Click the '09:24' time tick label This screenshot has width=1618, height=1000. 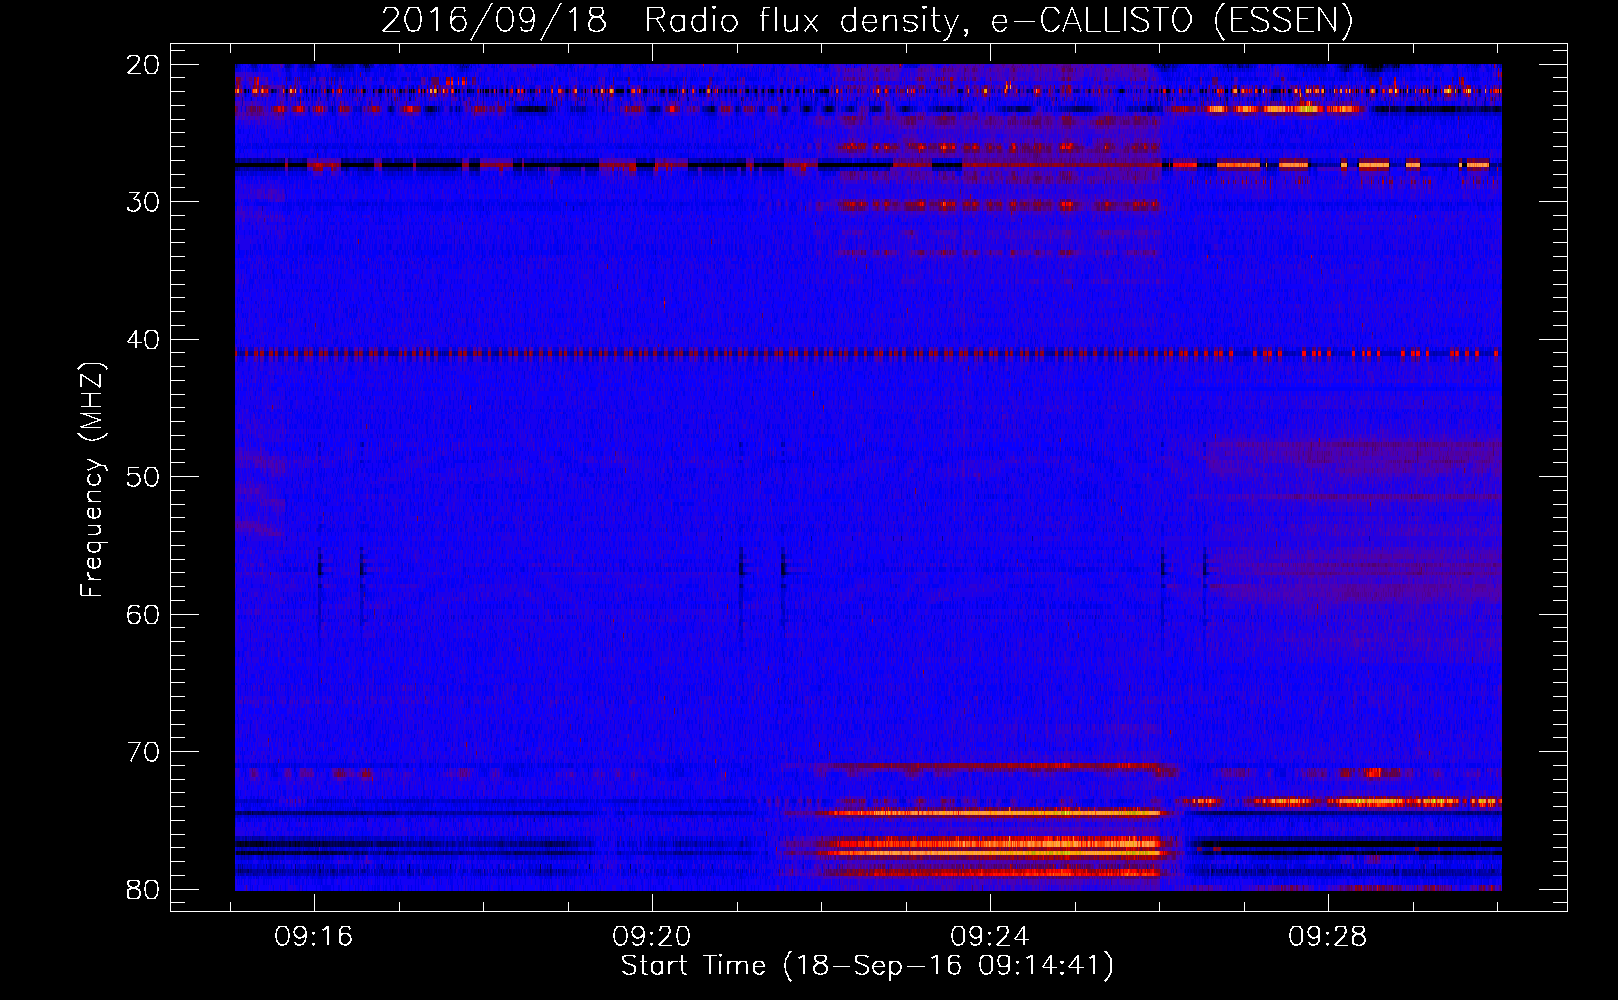point(990,937)
